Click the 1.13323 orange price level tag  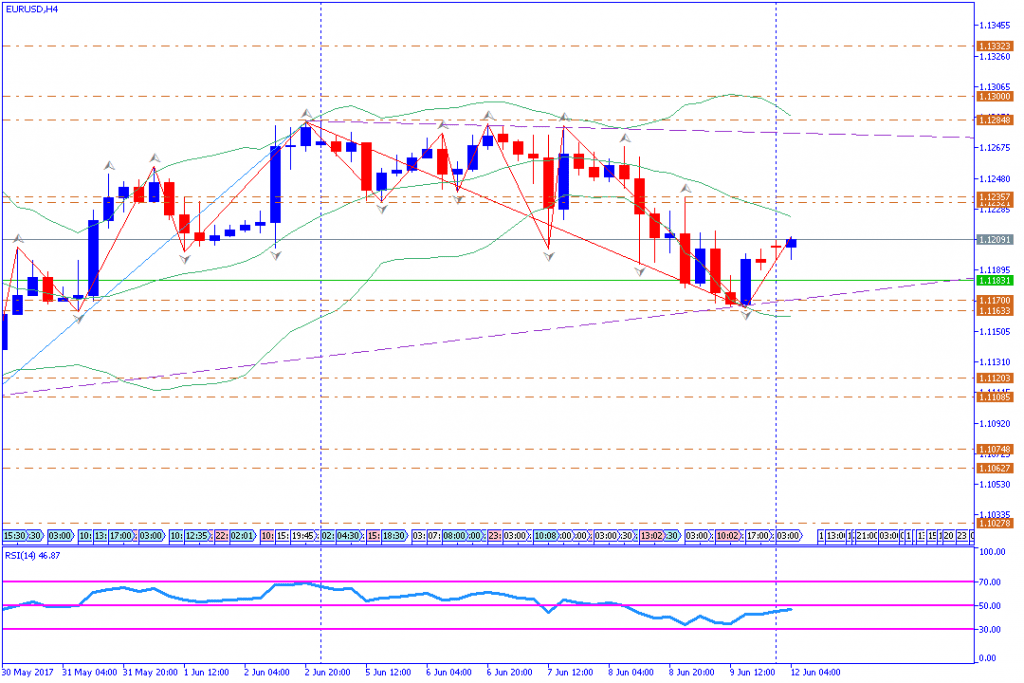pos(995,46)
